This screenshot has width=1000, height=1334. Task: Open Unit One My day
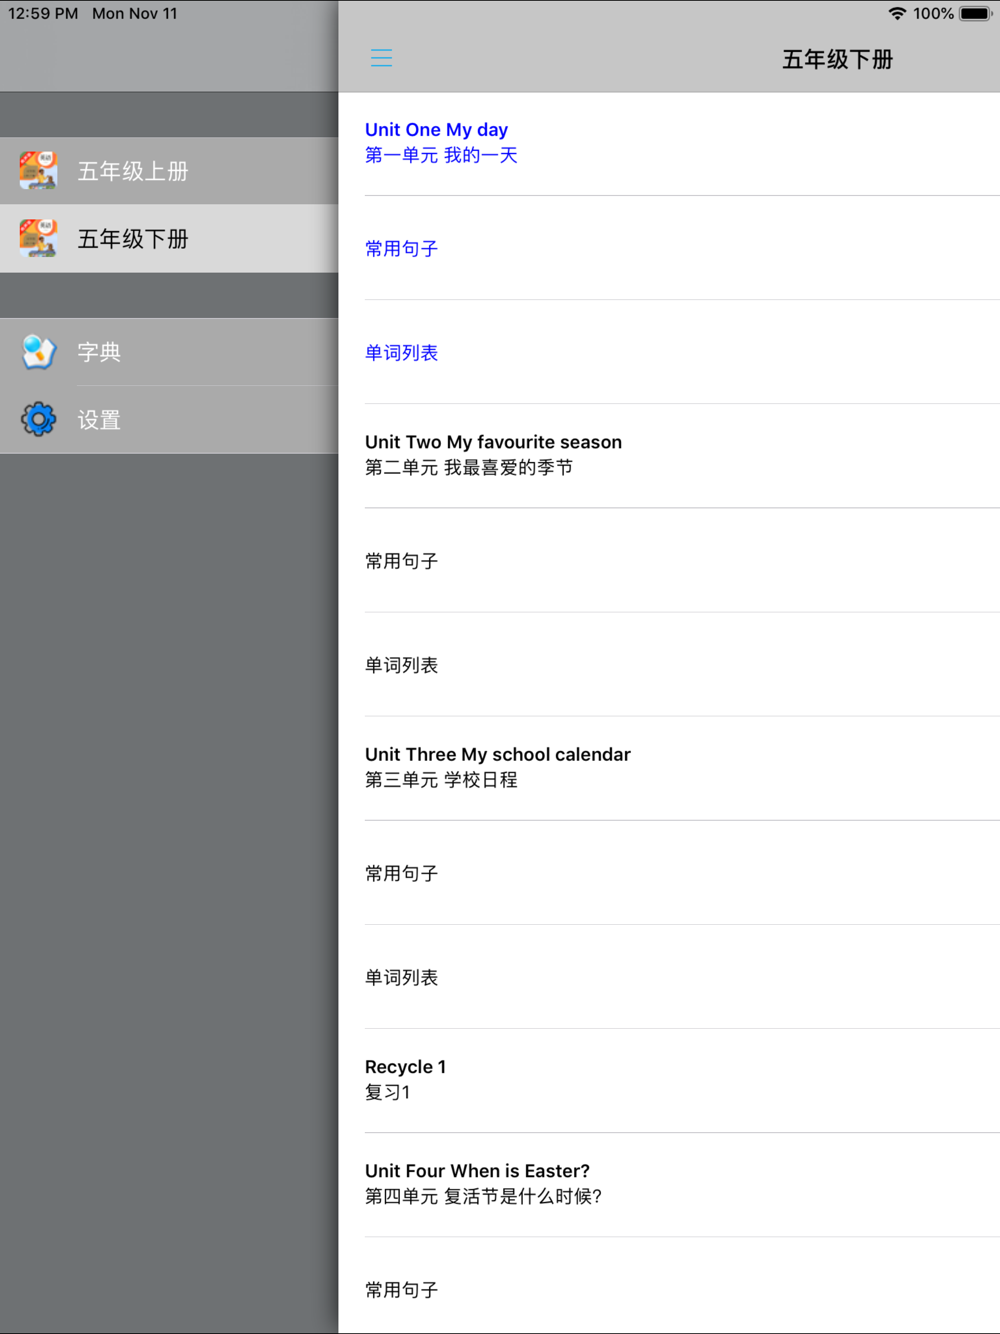coord(669,143)
